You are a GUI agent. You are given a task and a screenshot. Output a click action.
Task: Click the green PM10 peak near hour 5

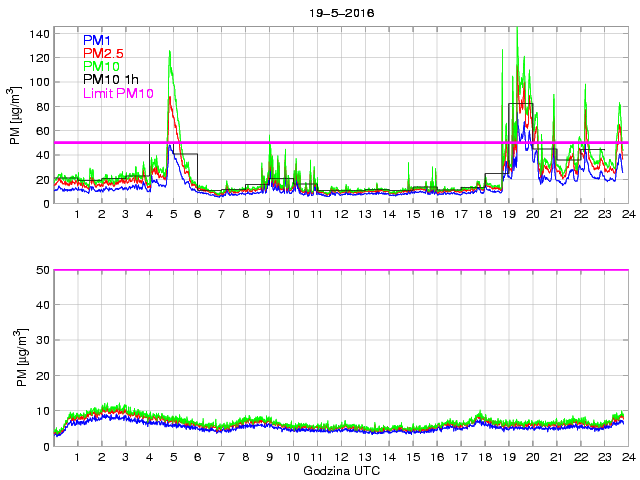click(x=170, y=52)
